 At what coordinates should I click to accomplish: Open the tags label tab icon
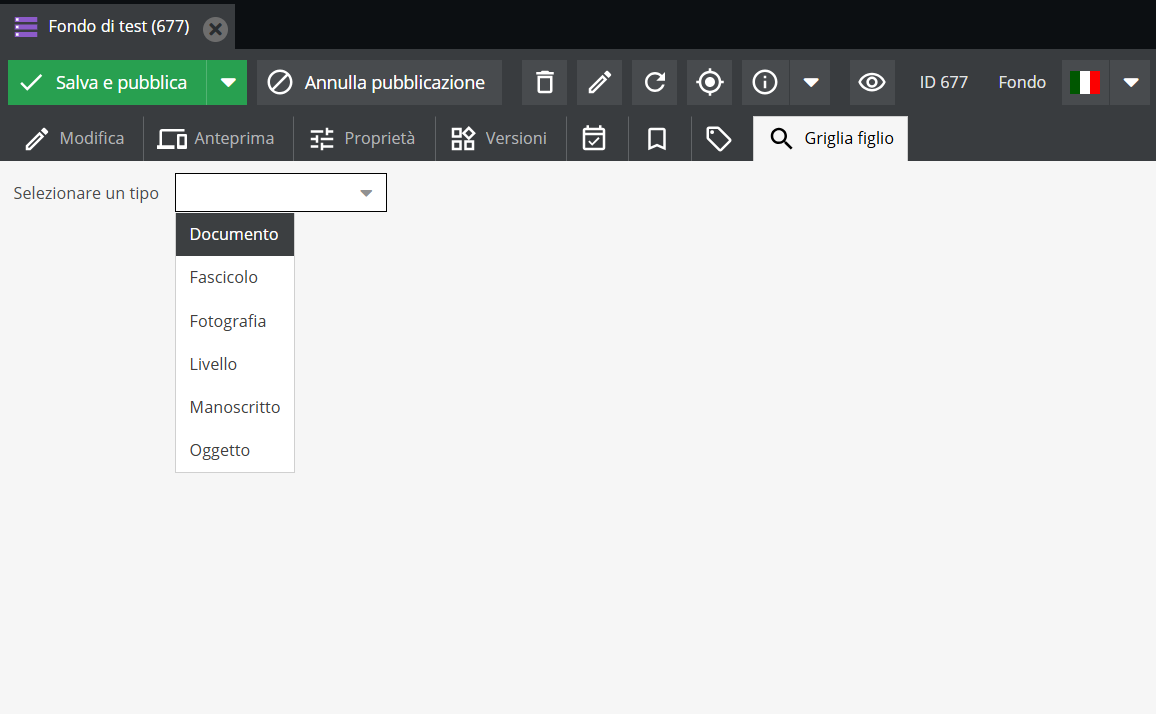click(719, 139)
